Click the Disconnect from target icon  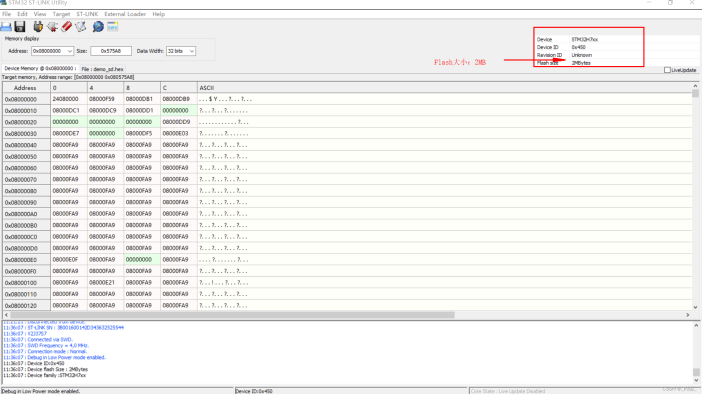coord(52,27)
